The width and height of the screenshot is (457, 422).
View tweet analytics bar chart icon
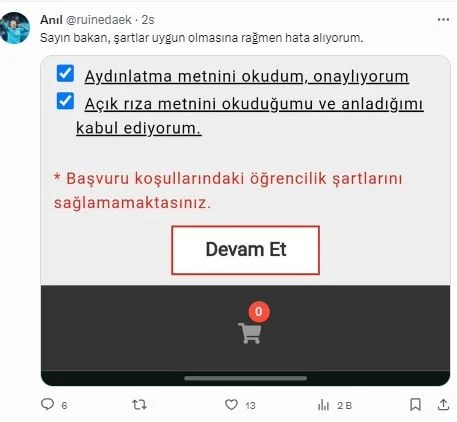point(323,405)
